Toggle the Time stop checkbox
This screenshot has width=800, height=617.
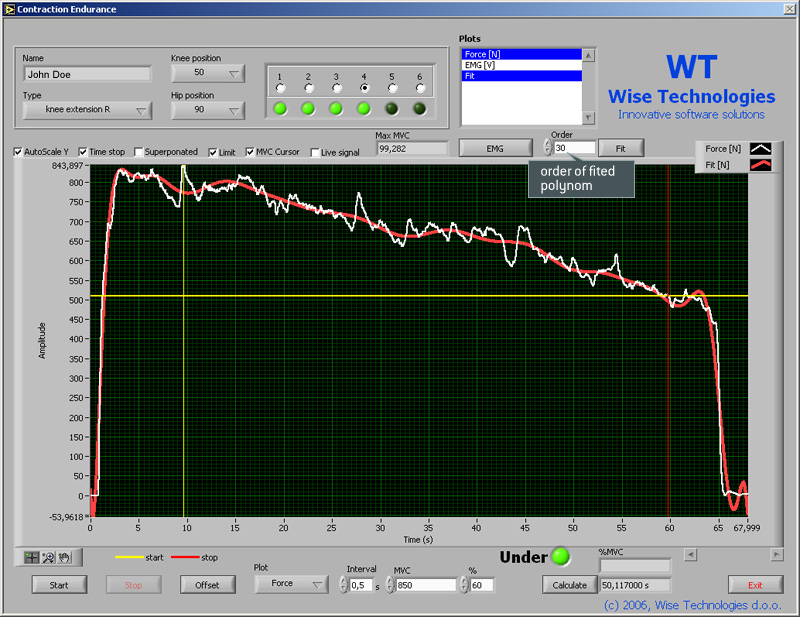coord(83,152)
